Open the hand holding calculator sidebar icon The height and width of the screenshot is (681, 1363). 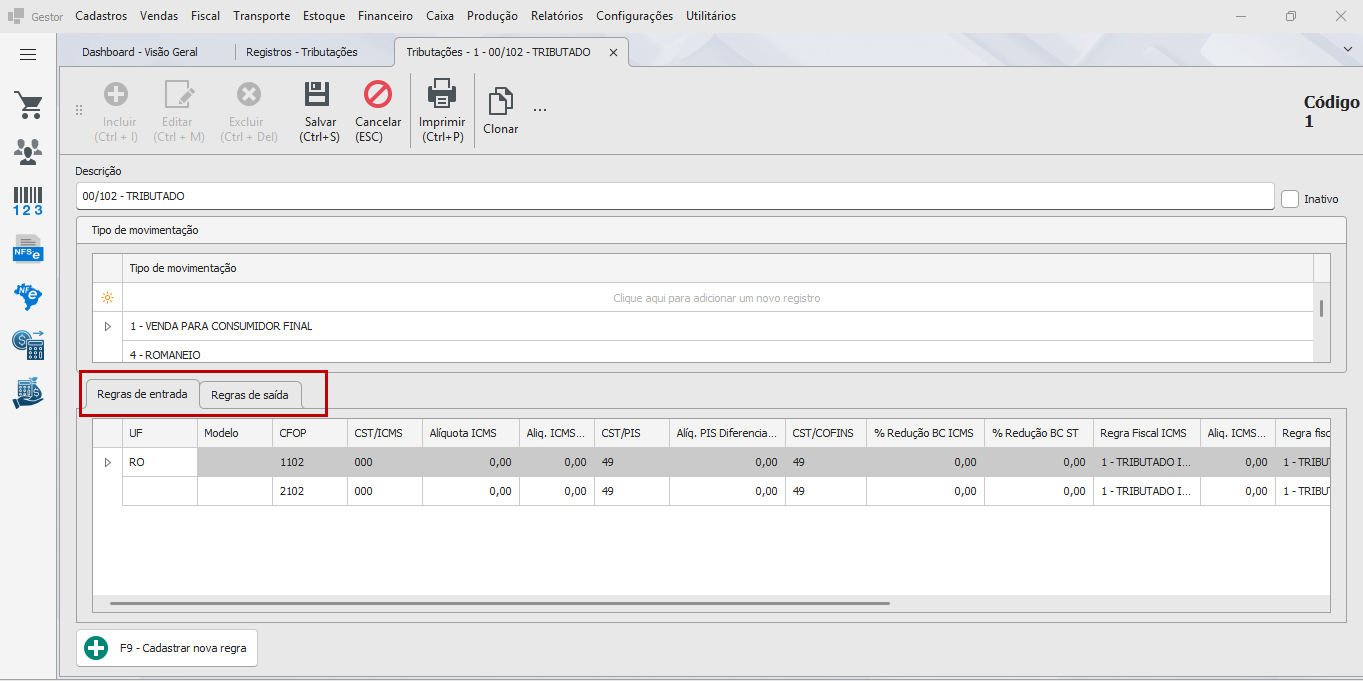(28, 393)
